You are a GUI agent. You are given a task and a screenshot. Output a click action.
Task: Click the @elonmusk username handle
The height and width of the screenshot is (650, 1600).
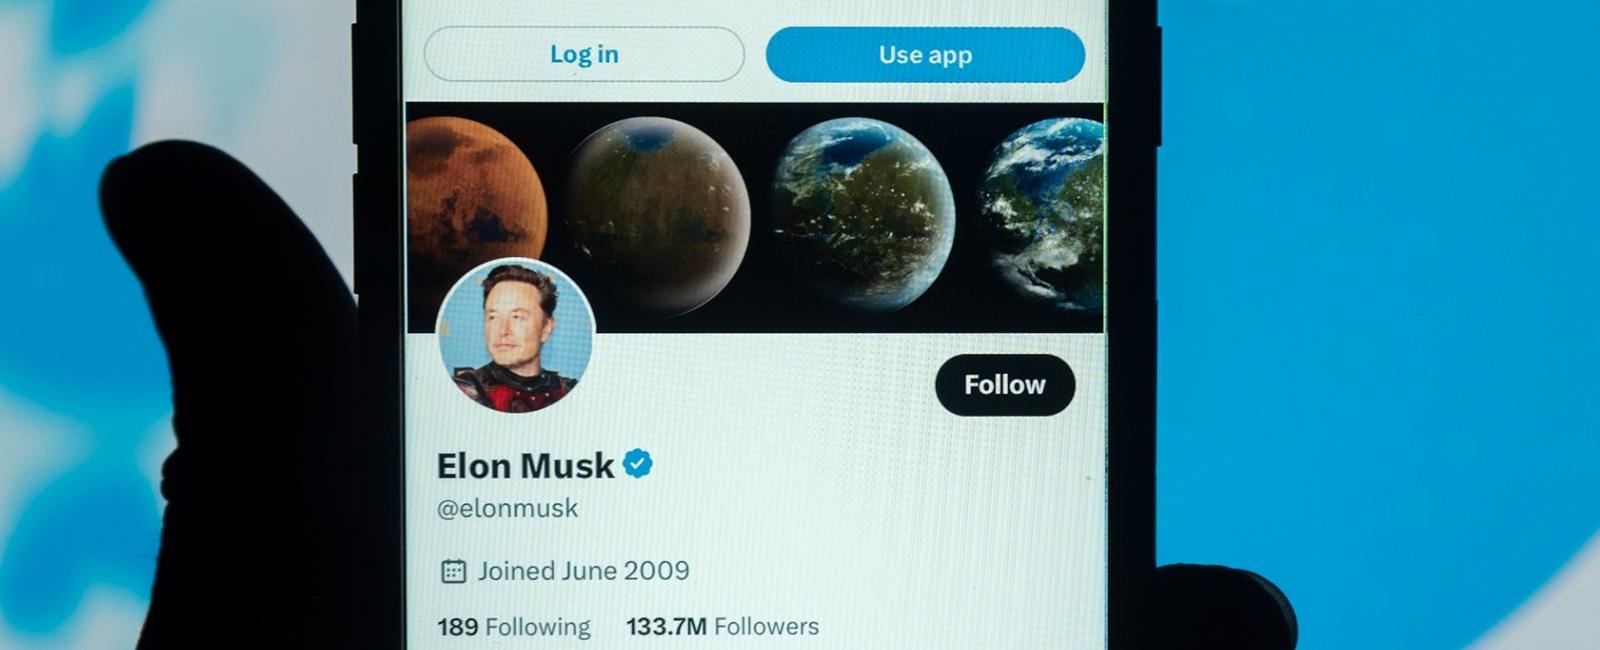point(507,508)
